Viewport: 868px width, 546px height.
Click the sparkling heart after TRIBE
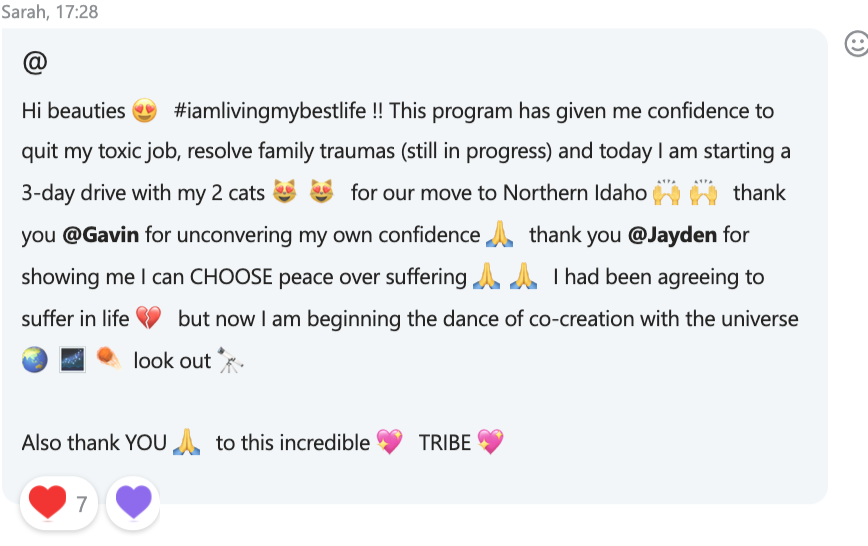coord(490,442)
